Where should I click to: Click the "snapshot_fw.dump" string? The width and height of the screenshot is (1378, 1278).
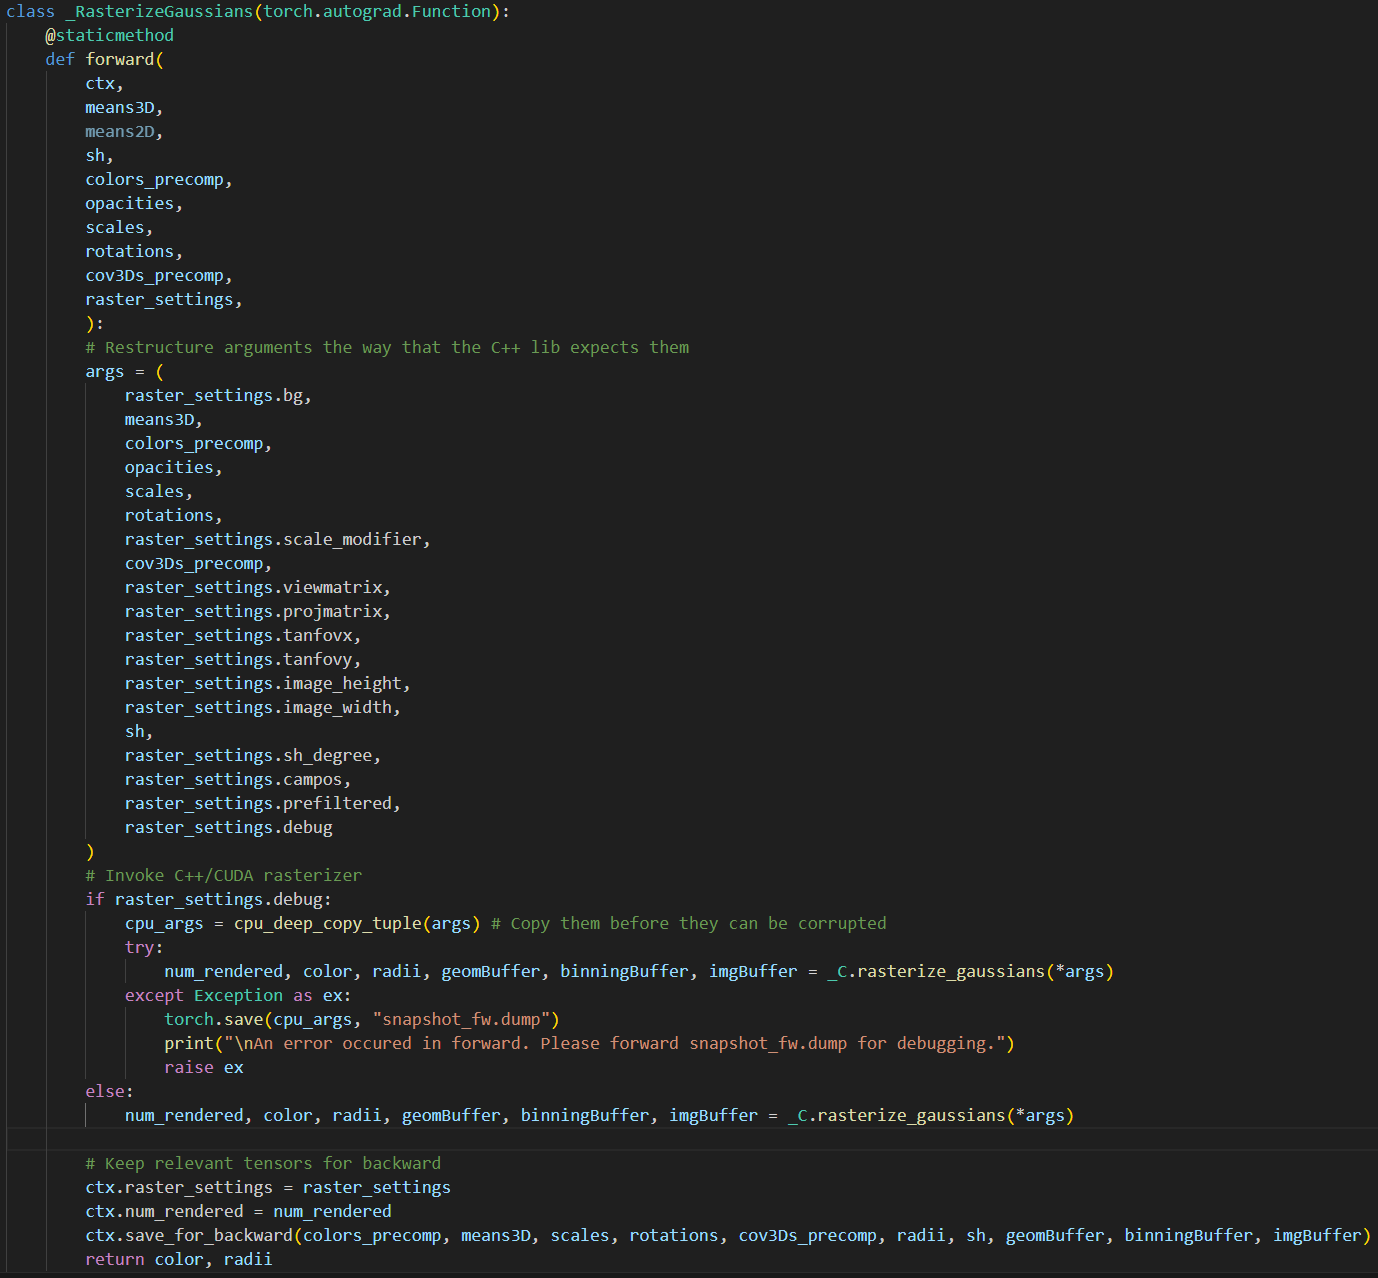461,1020
